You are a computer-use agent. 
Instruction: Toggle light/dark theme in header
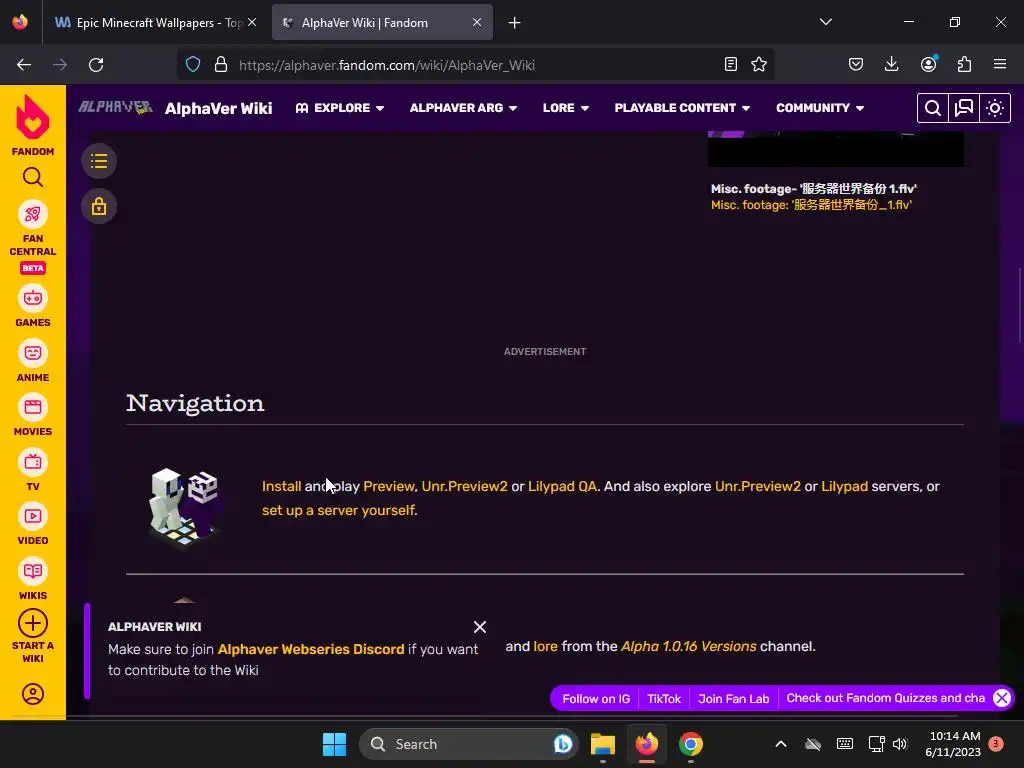point(995,108)
